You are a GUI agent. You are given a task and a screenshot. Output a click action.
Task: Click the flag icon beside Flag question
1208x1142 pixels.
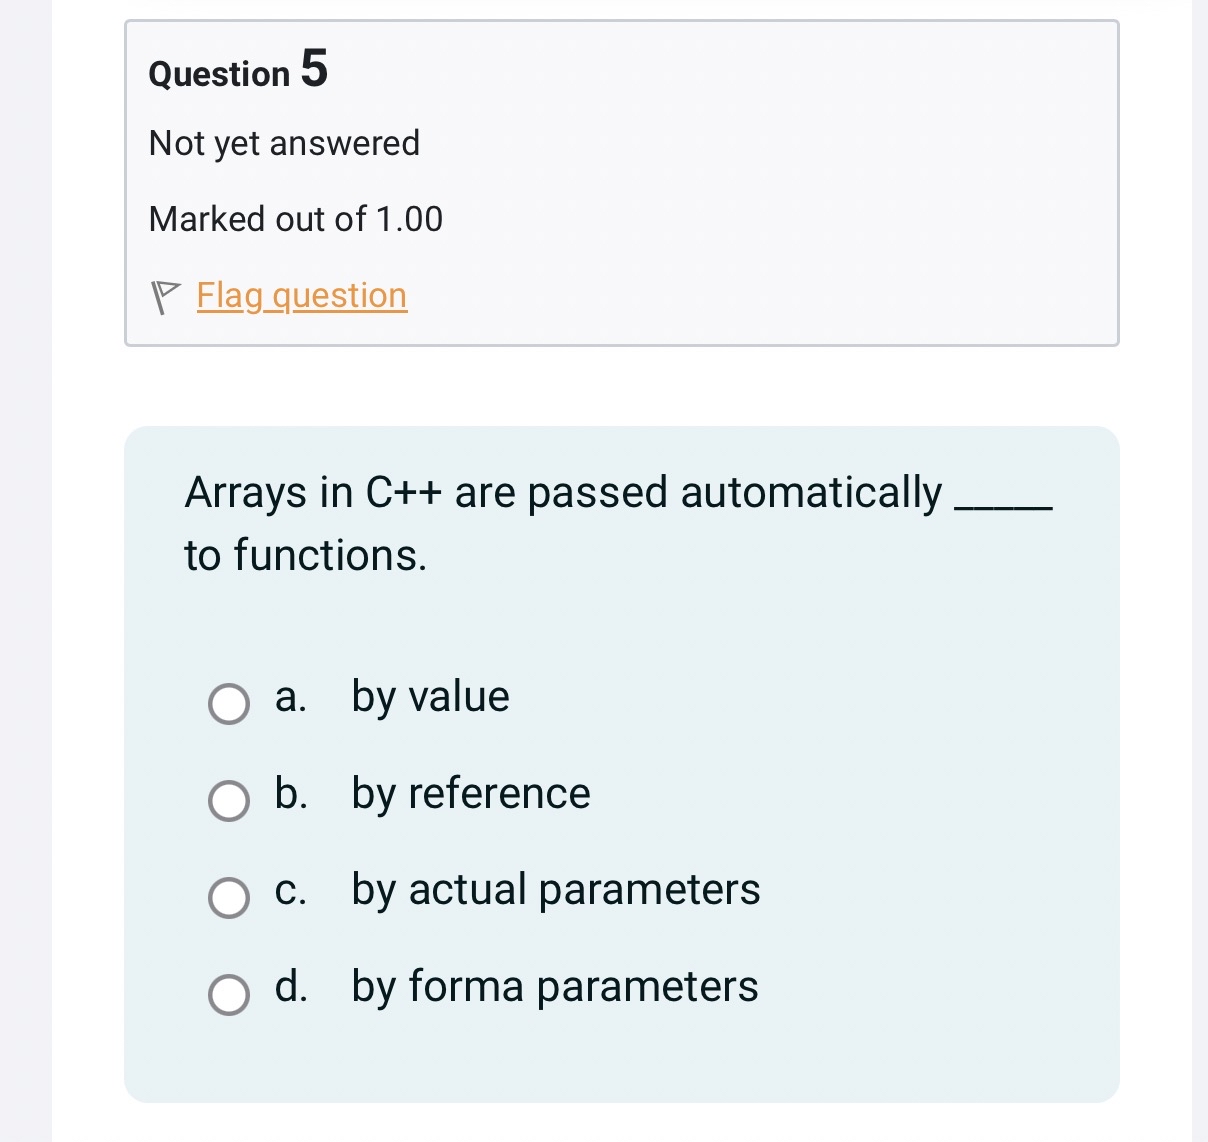pos(165,297)
